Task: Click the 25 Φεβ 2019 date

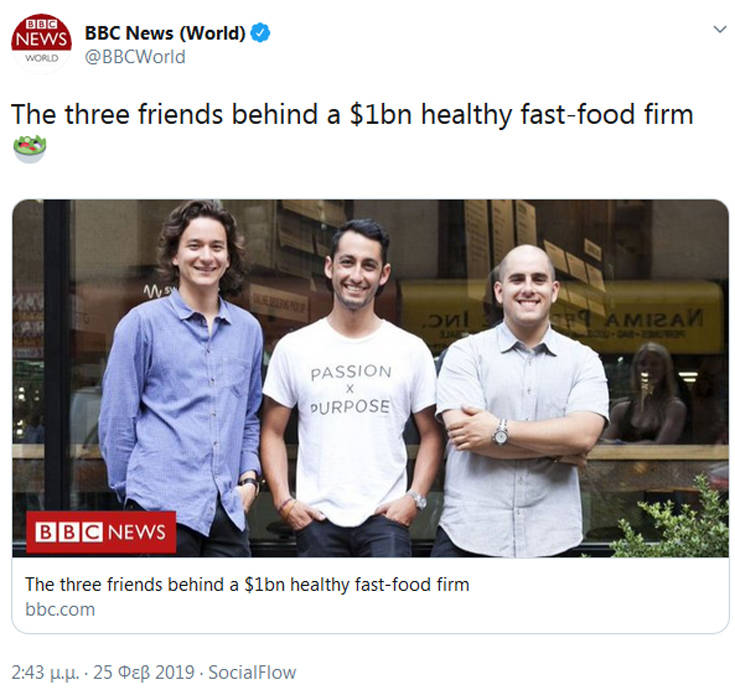Action: (x=143, y=672)
